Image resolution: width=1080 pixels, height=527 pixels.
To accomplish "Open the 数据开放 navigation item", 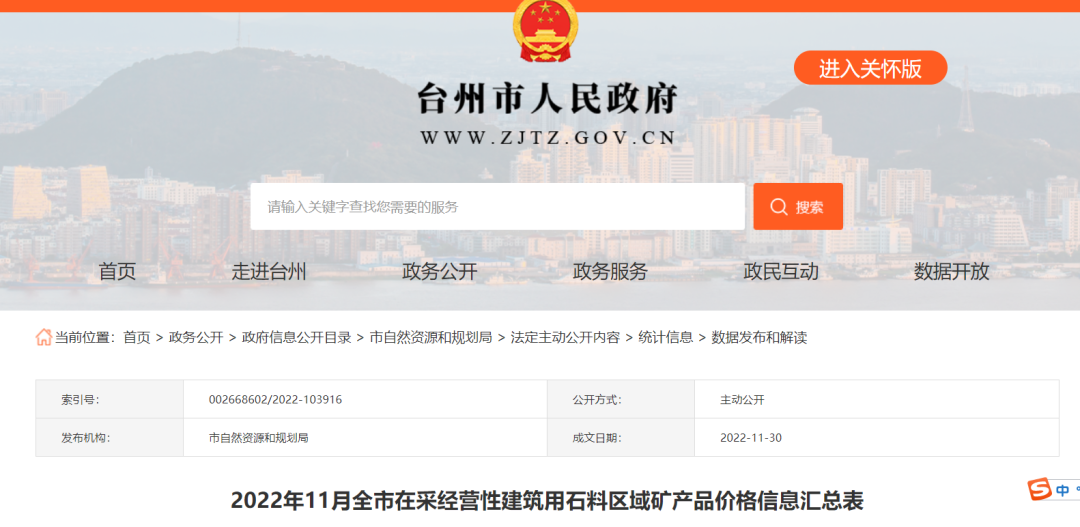I will [x=951, y=271].
